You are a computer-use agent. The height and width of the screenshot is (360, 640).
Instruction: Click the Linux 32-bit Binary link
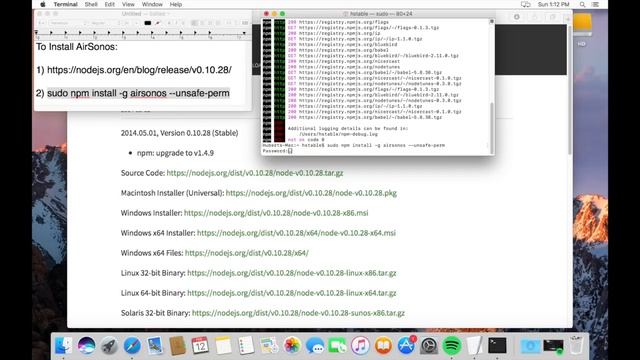[x=291, y=273]
